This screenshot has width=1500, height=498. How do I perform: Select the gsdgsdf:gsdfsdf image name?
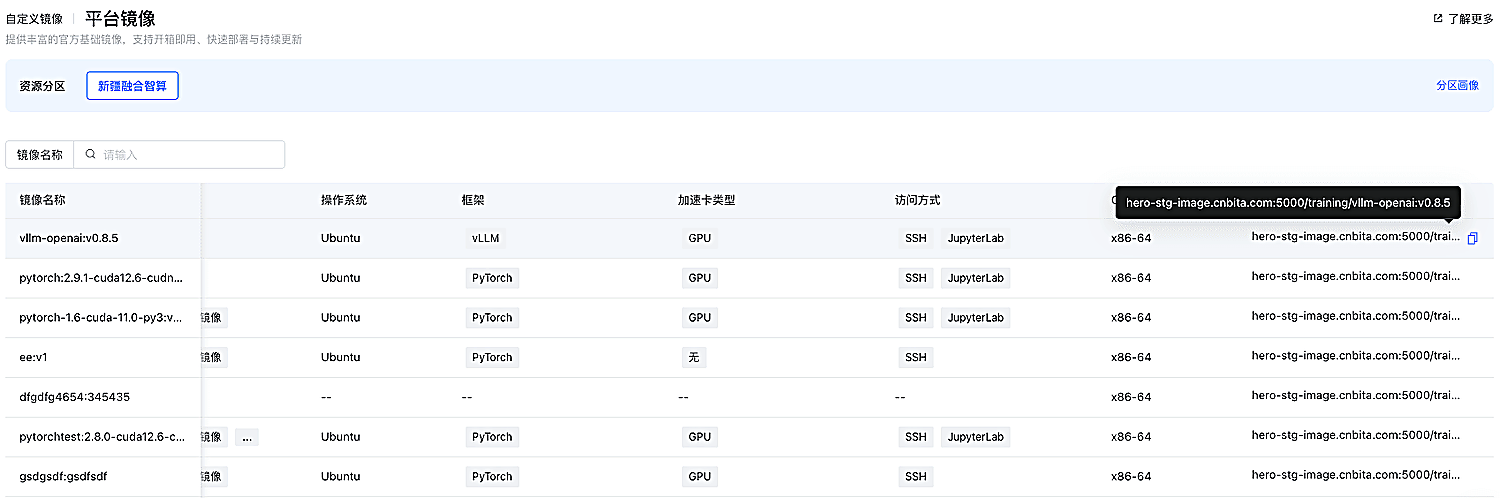click(x=63, y=477)
